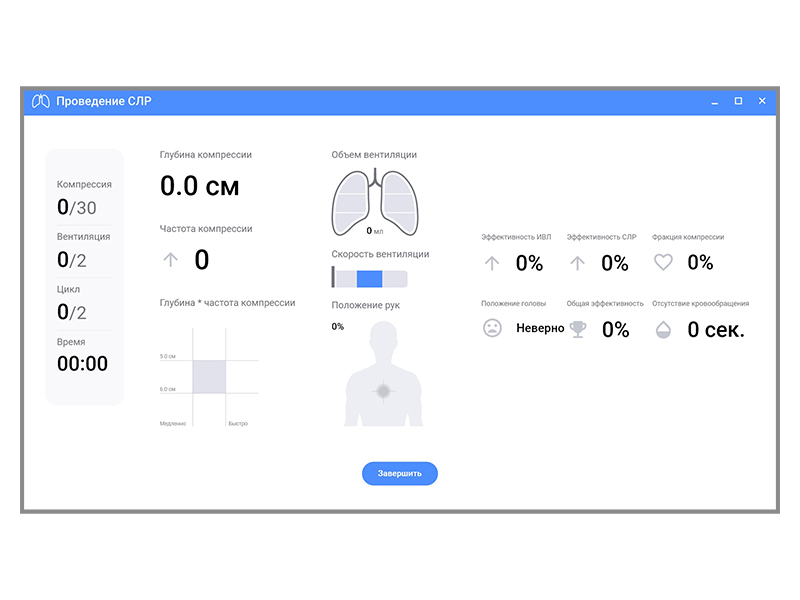
Task: Click the blood drop icon
Action: pos(663,329)
